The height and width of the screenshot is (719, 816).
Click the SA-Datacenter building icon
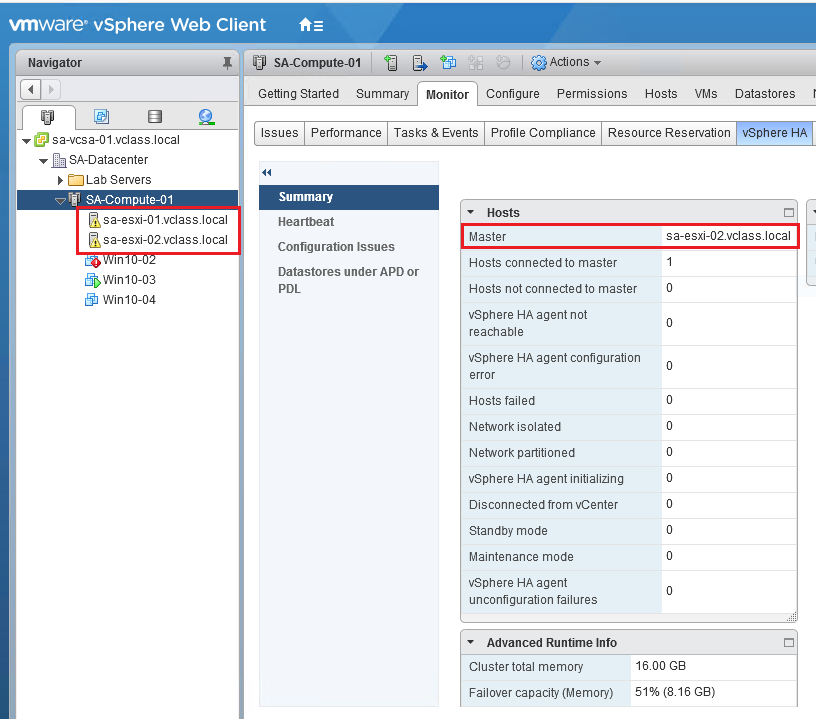coord(59,160)
